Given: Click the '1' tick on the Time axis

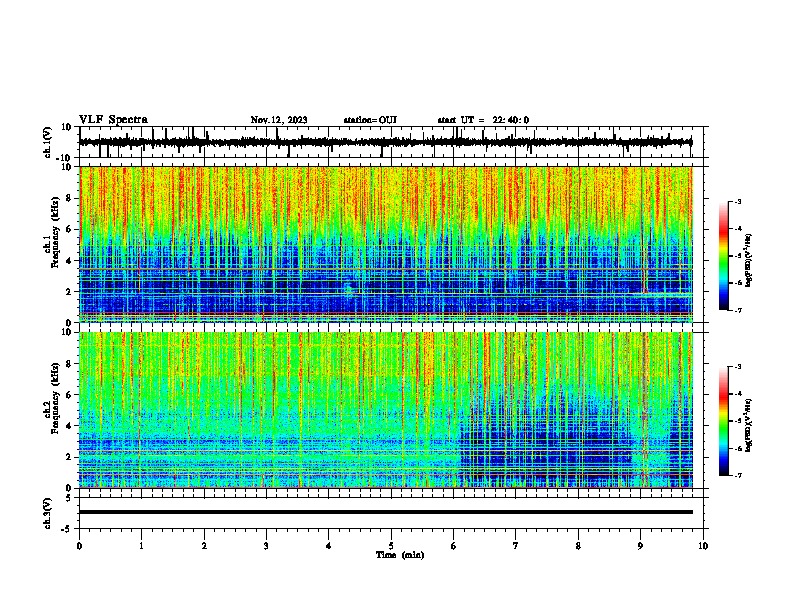Looking at the screenshot, I should (141, 546).
